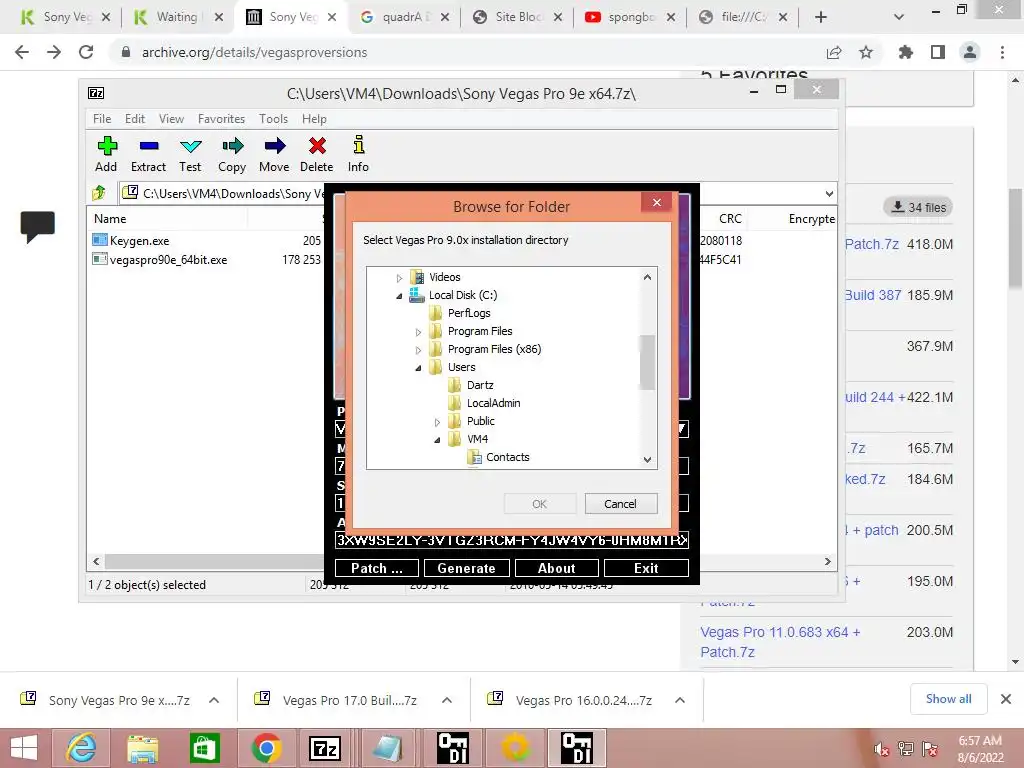Click the muted volume tray icon

pos(881,749)
